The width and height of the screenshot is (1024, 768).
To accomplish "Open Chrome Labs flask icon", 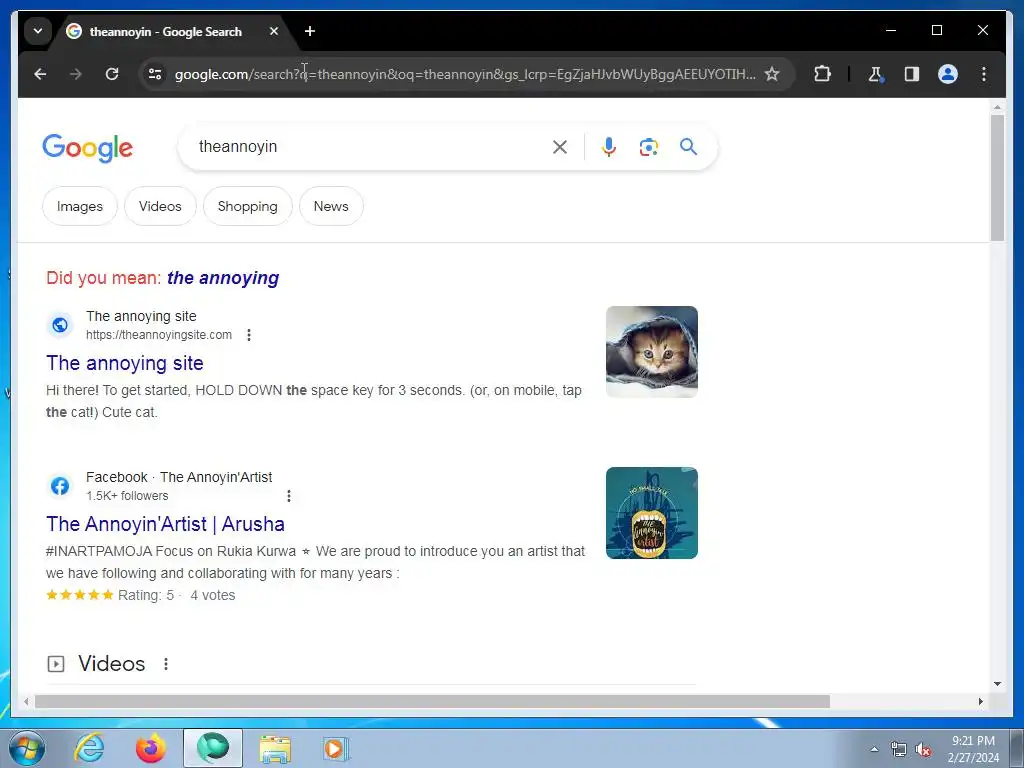I will 876,74.
